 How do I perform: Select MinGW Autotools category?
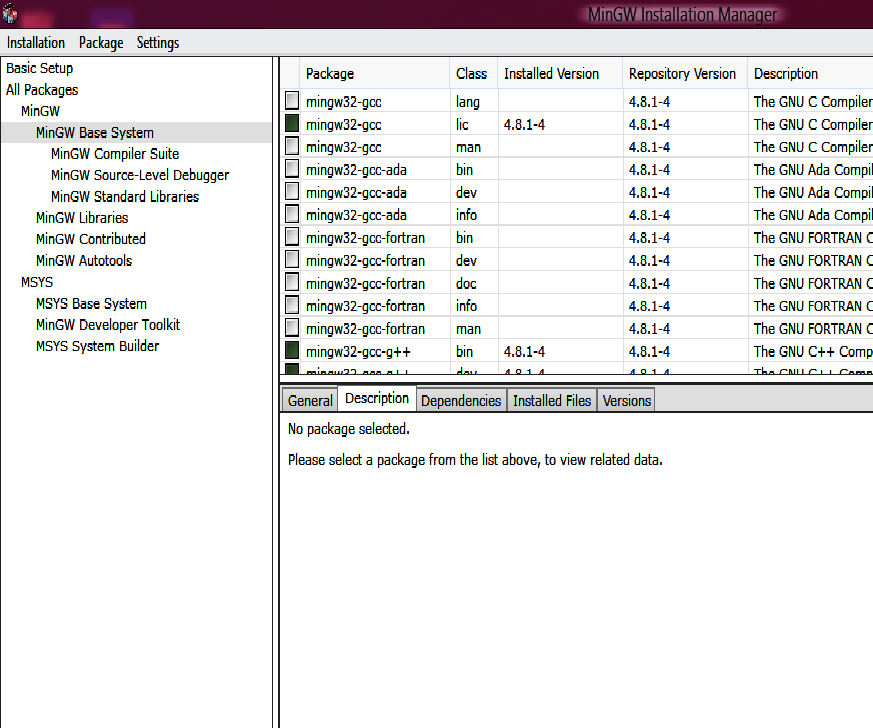[x=84, y=260]
